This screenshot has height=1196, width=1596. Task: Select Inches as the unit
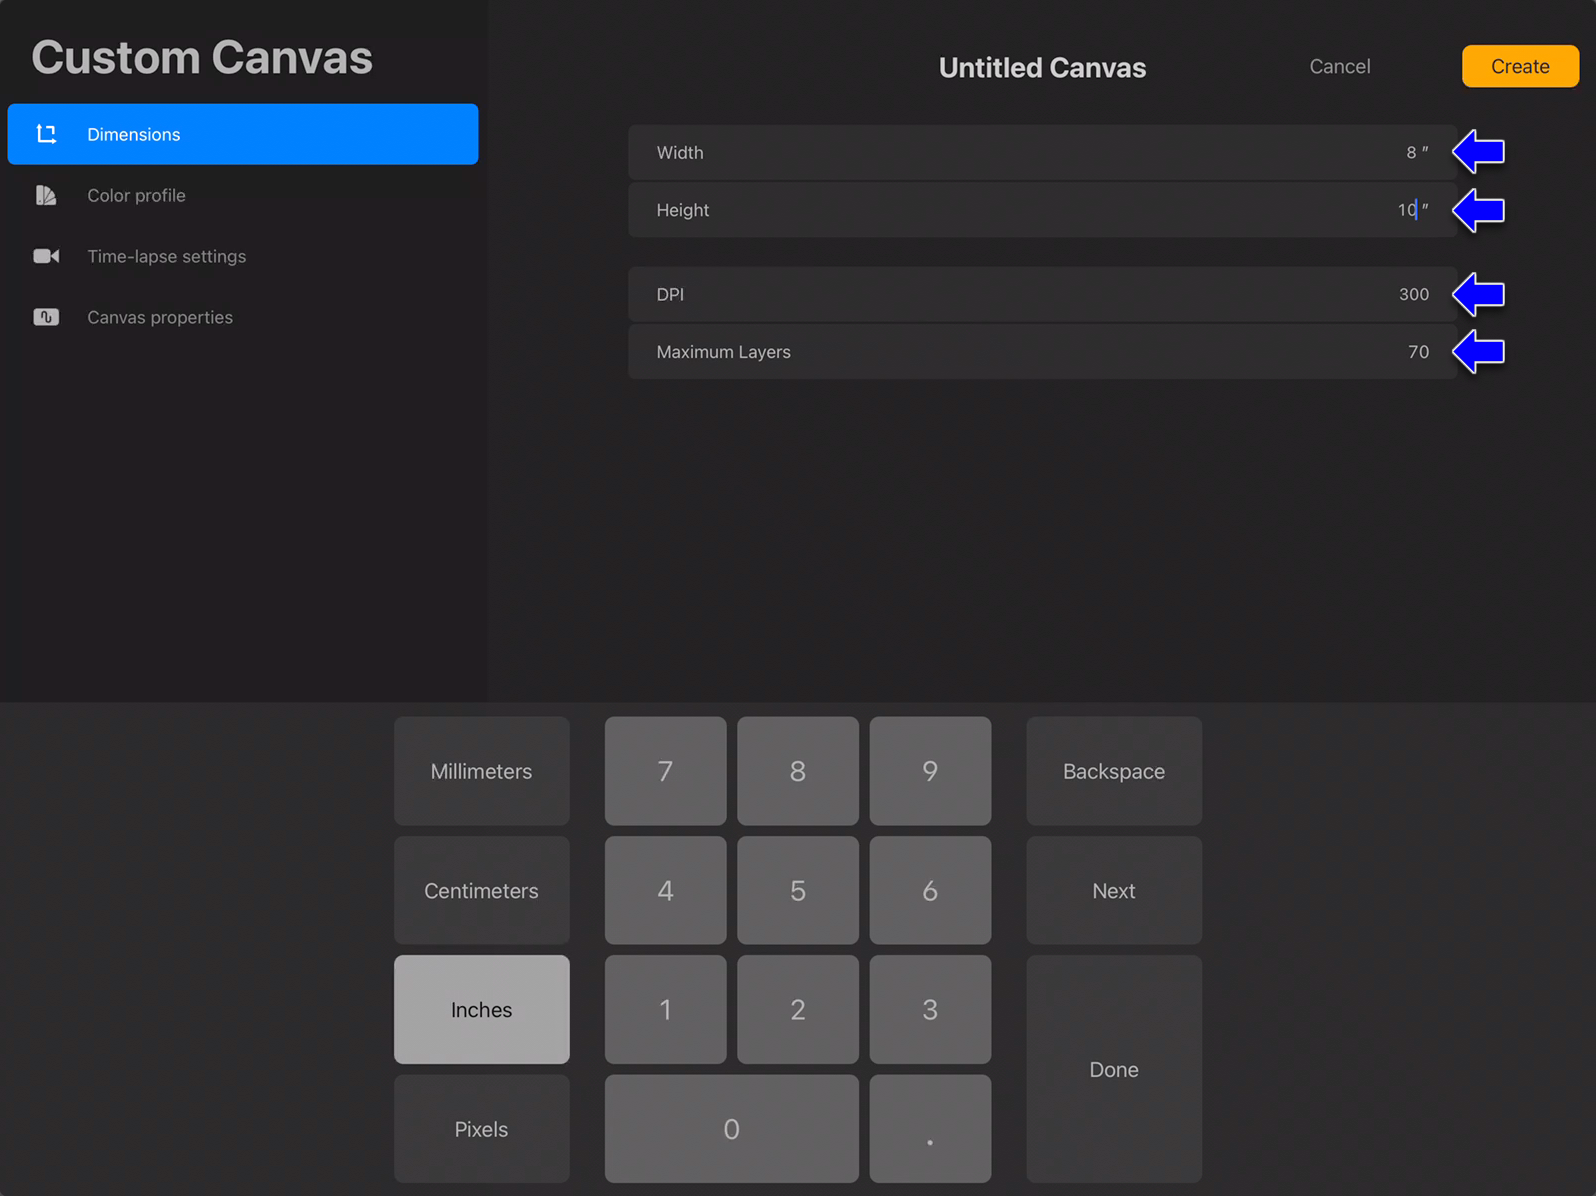[482, 1009]
